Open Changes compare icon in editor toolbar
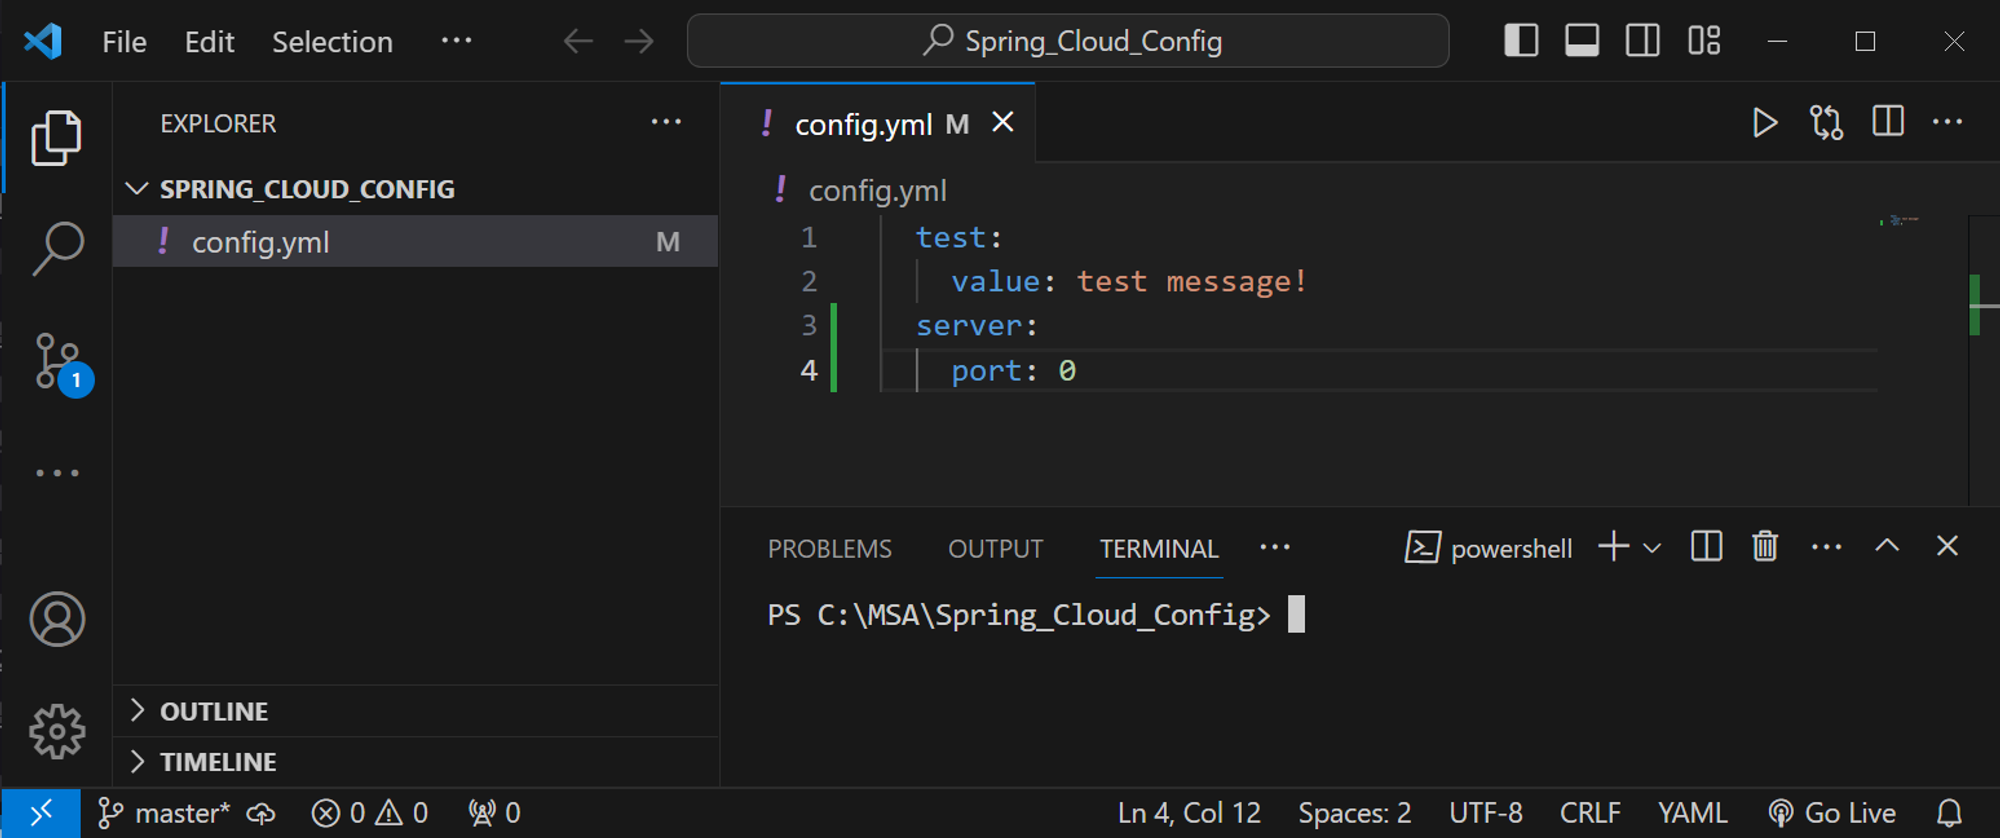The height and width of the screenshot is (838, 2000). [x=1826, y=123]
